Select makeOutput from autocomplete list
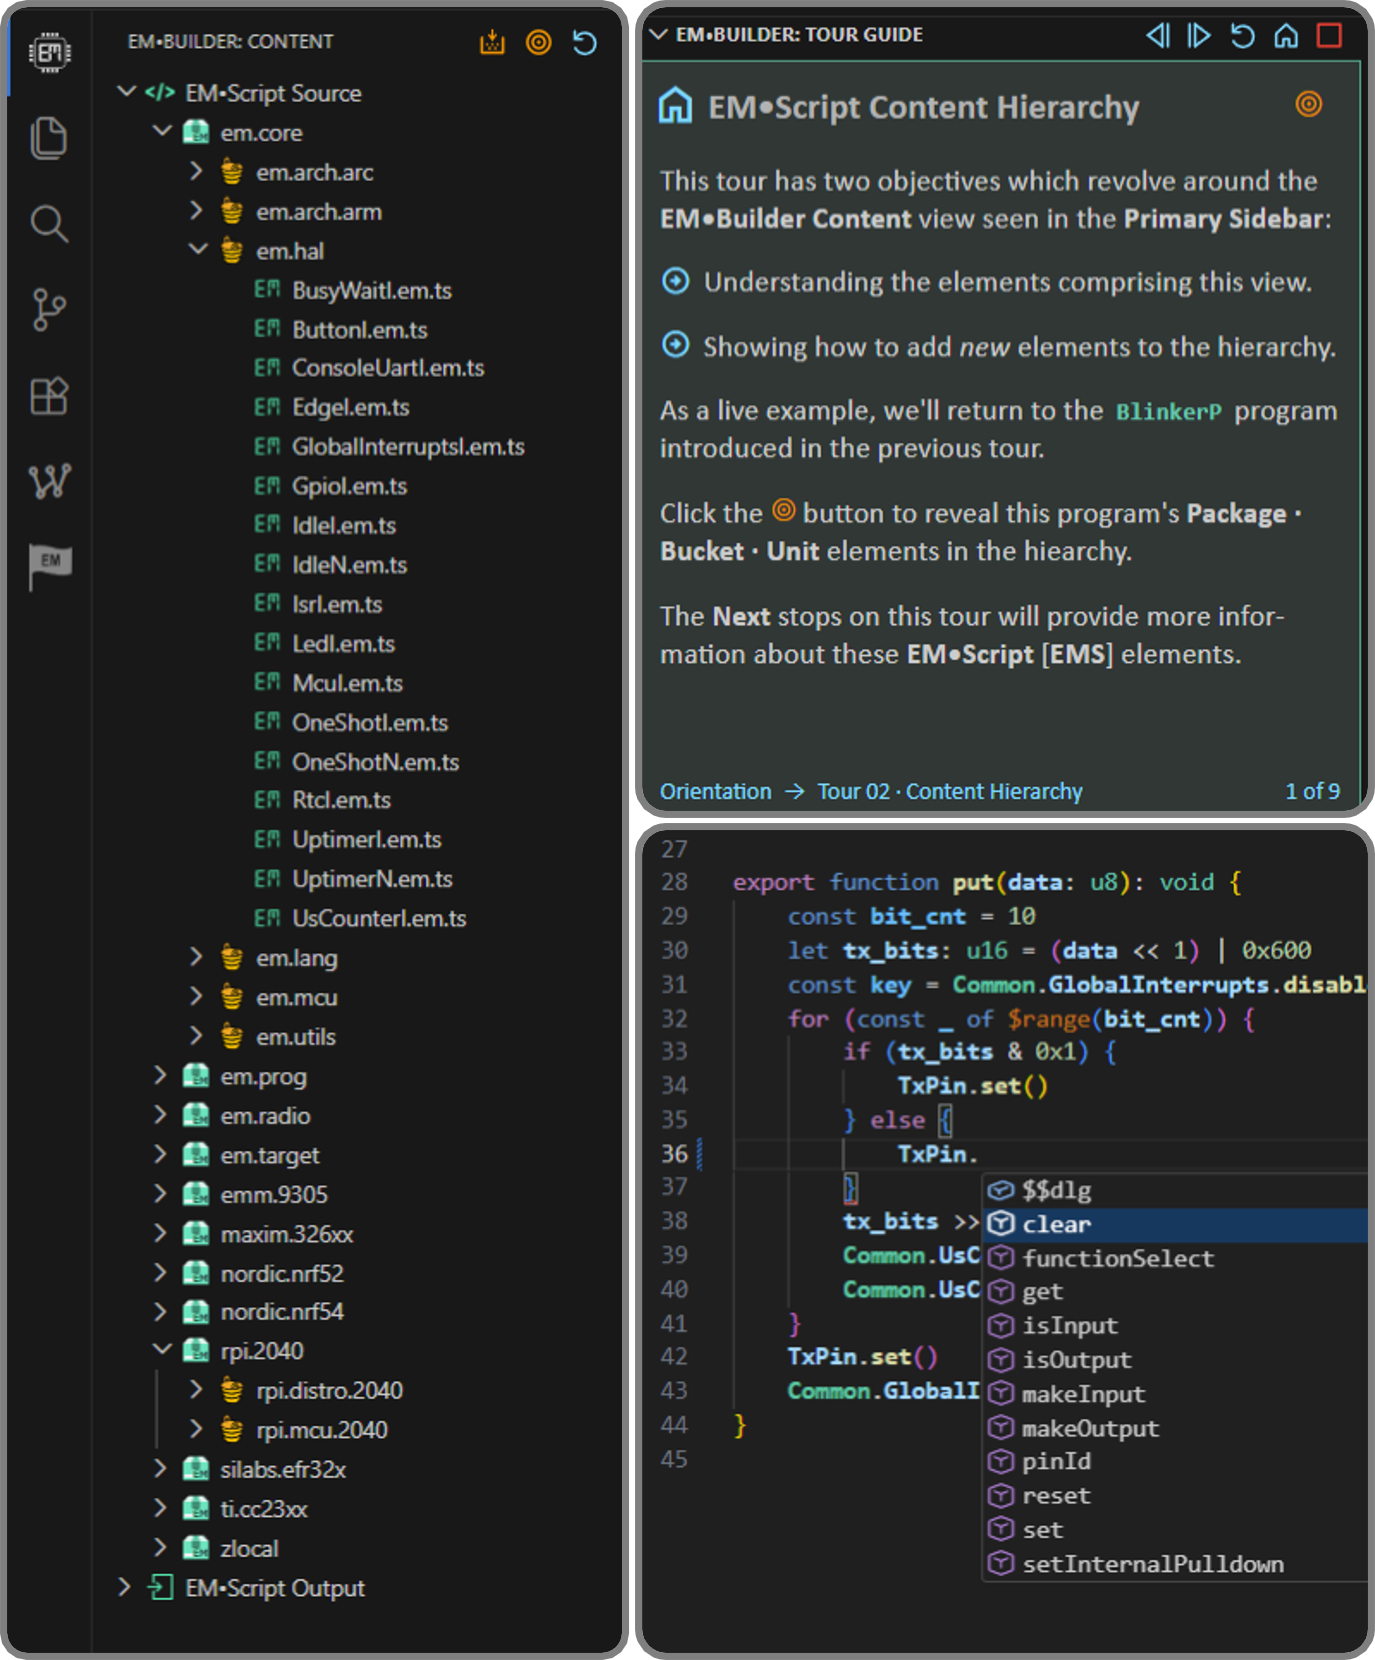 [x=1089, y=1428]
